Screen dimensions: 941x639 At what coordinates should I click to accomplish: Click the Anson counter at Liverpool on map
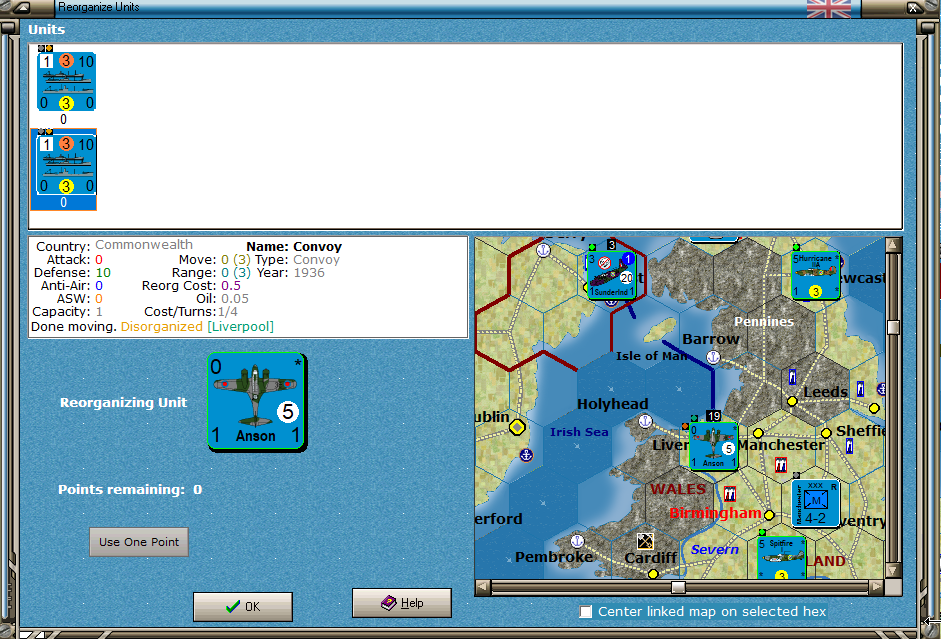coord(714,446)
